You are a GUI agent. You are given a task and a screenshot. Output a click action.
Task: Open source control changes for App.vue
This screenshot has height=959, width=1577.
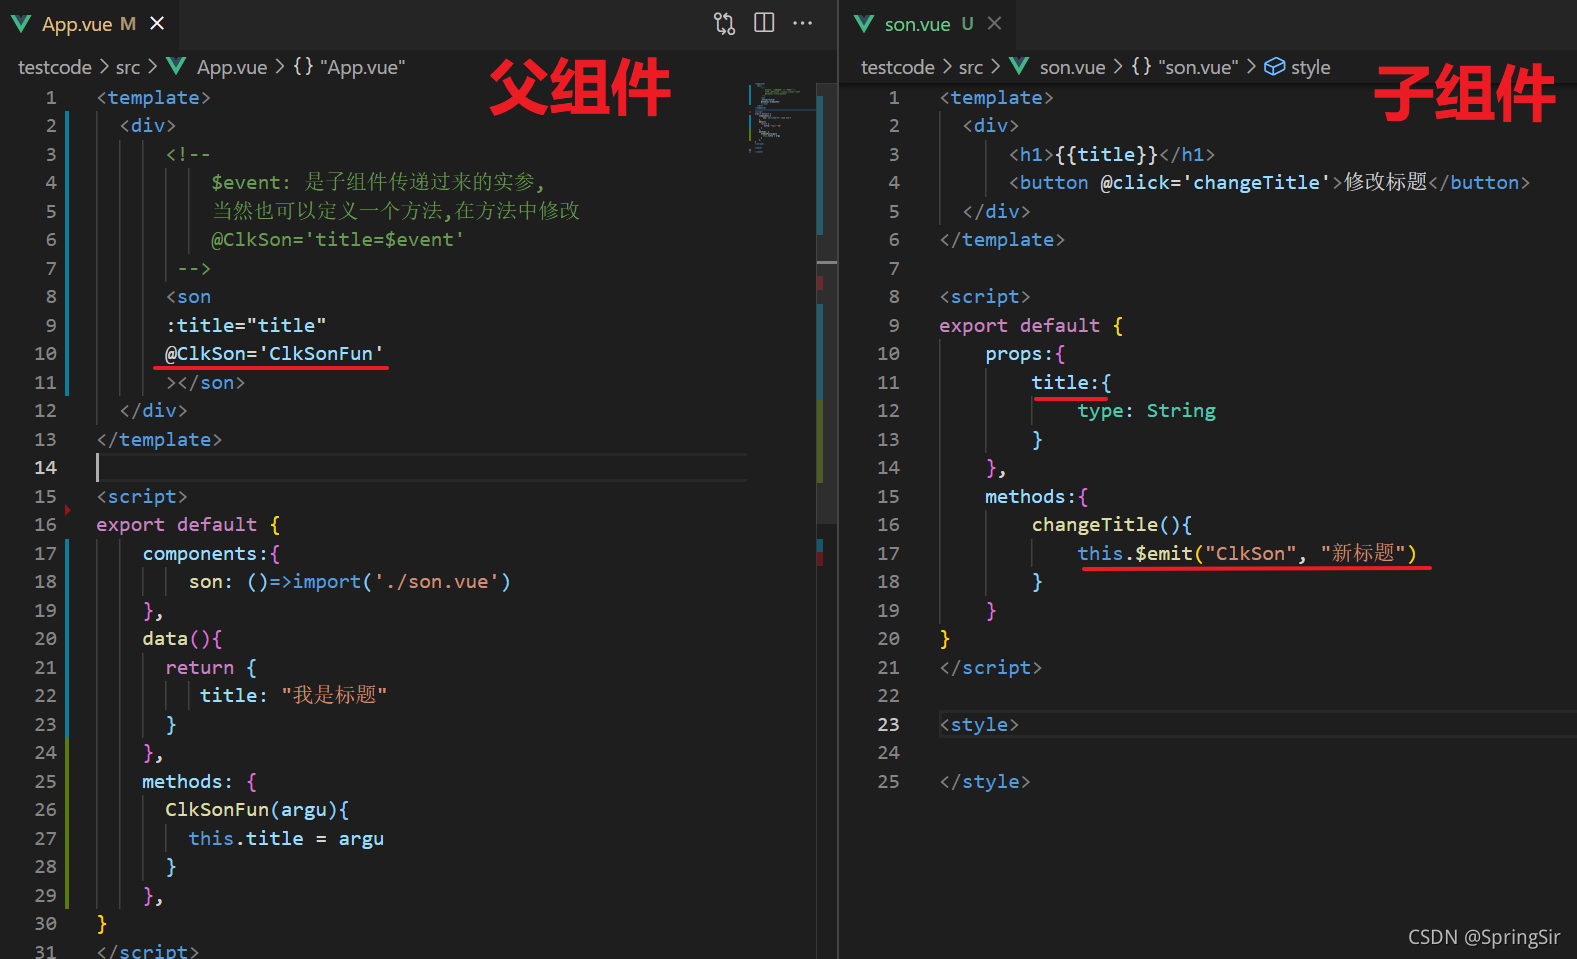click(724, 23)
